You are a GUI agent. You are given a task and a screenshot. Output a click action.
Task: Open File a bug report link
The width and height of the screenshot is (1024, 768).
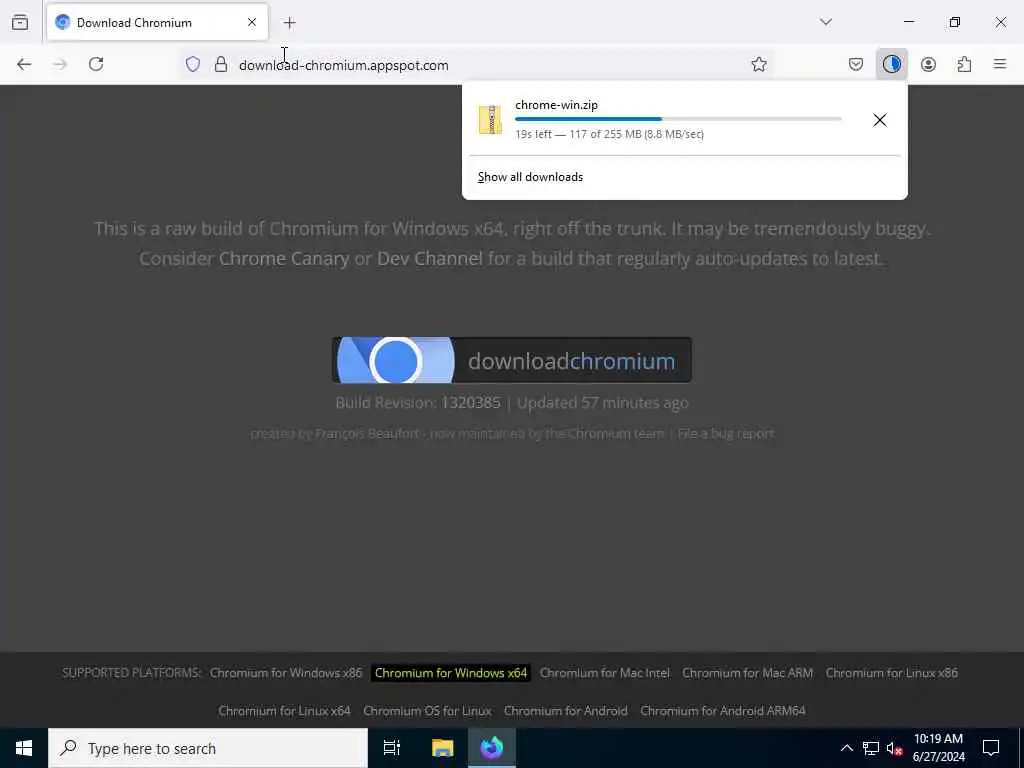[726, 434]
